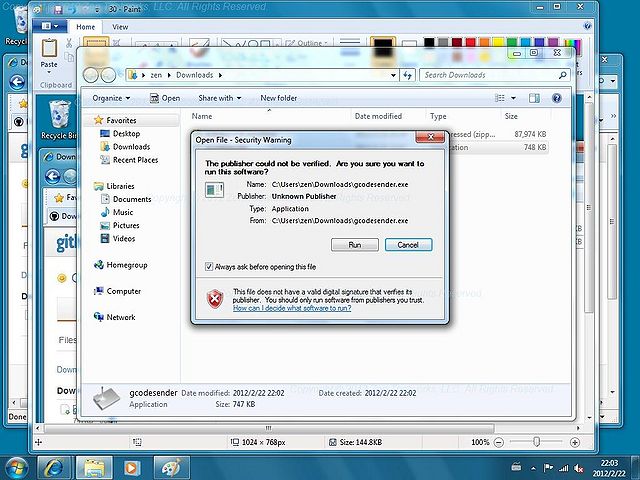Click the network signal icon in system tray

point(564,468)
